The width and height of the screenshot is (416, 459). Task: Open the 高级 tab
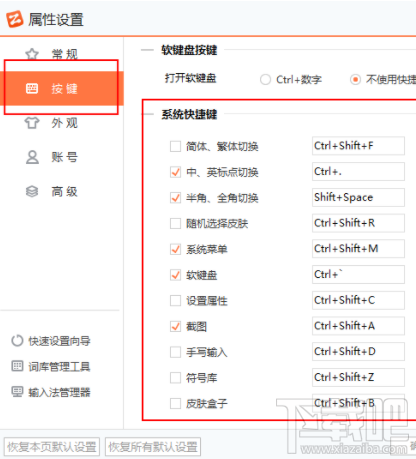(x=62, y=191)
